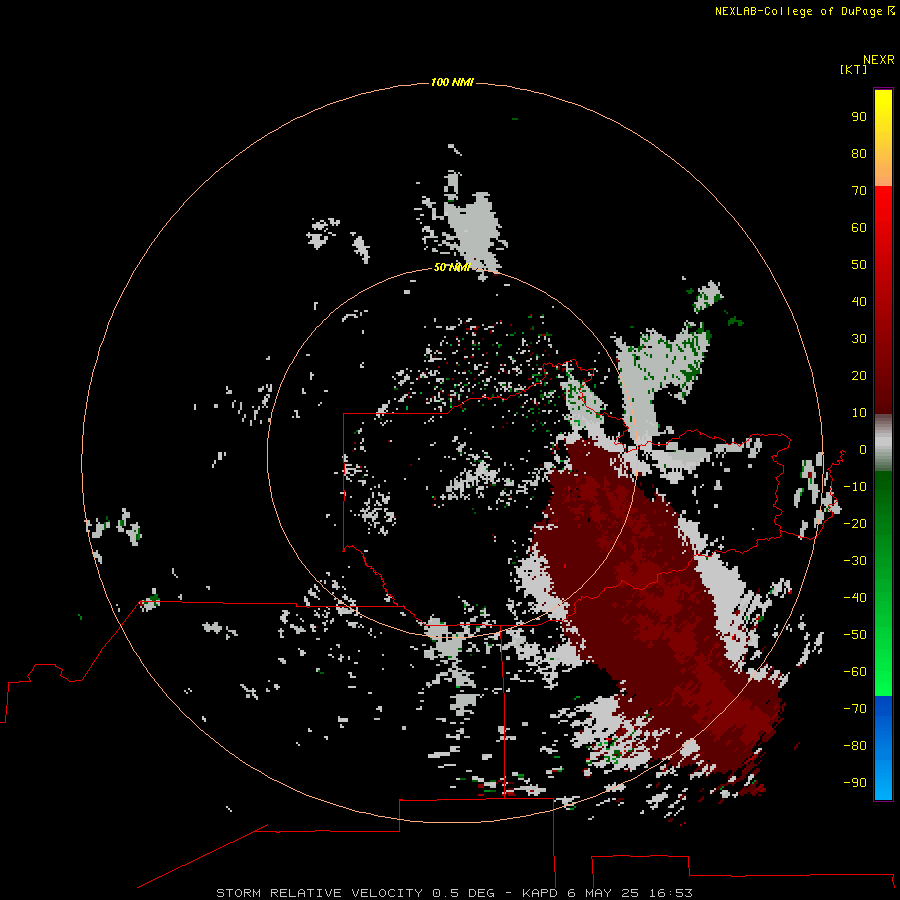
Task: Click the 80 value on the velocity scale
Action: click(859, 153)
